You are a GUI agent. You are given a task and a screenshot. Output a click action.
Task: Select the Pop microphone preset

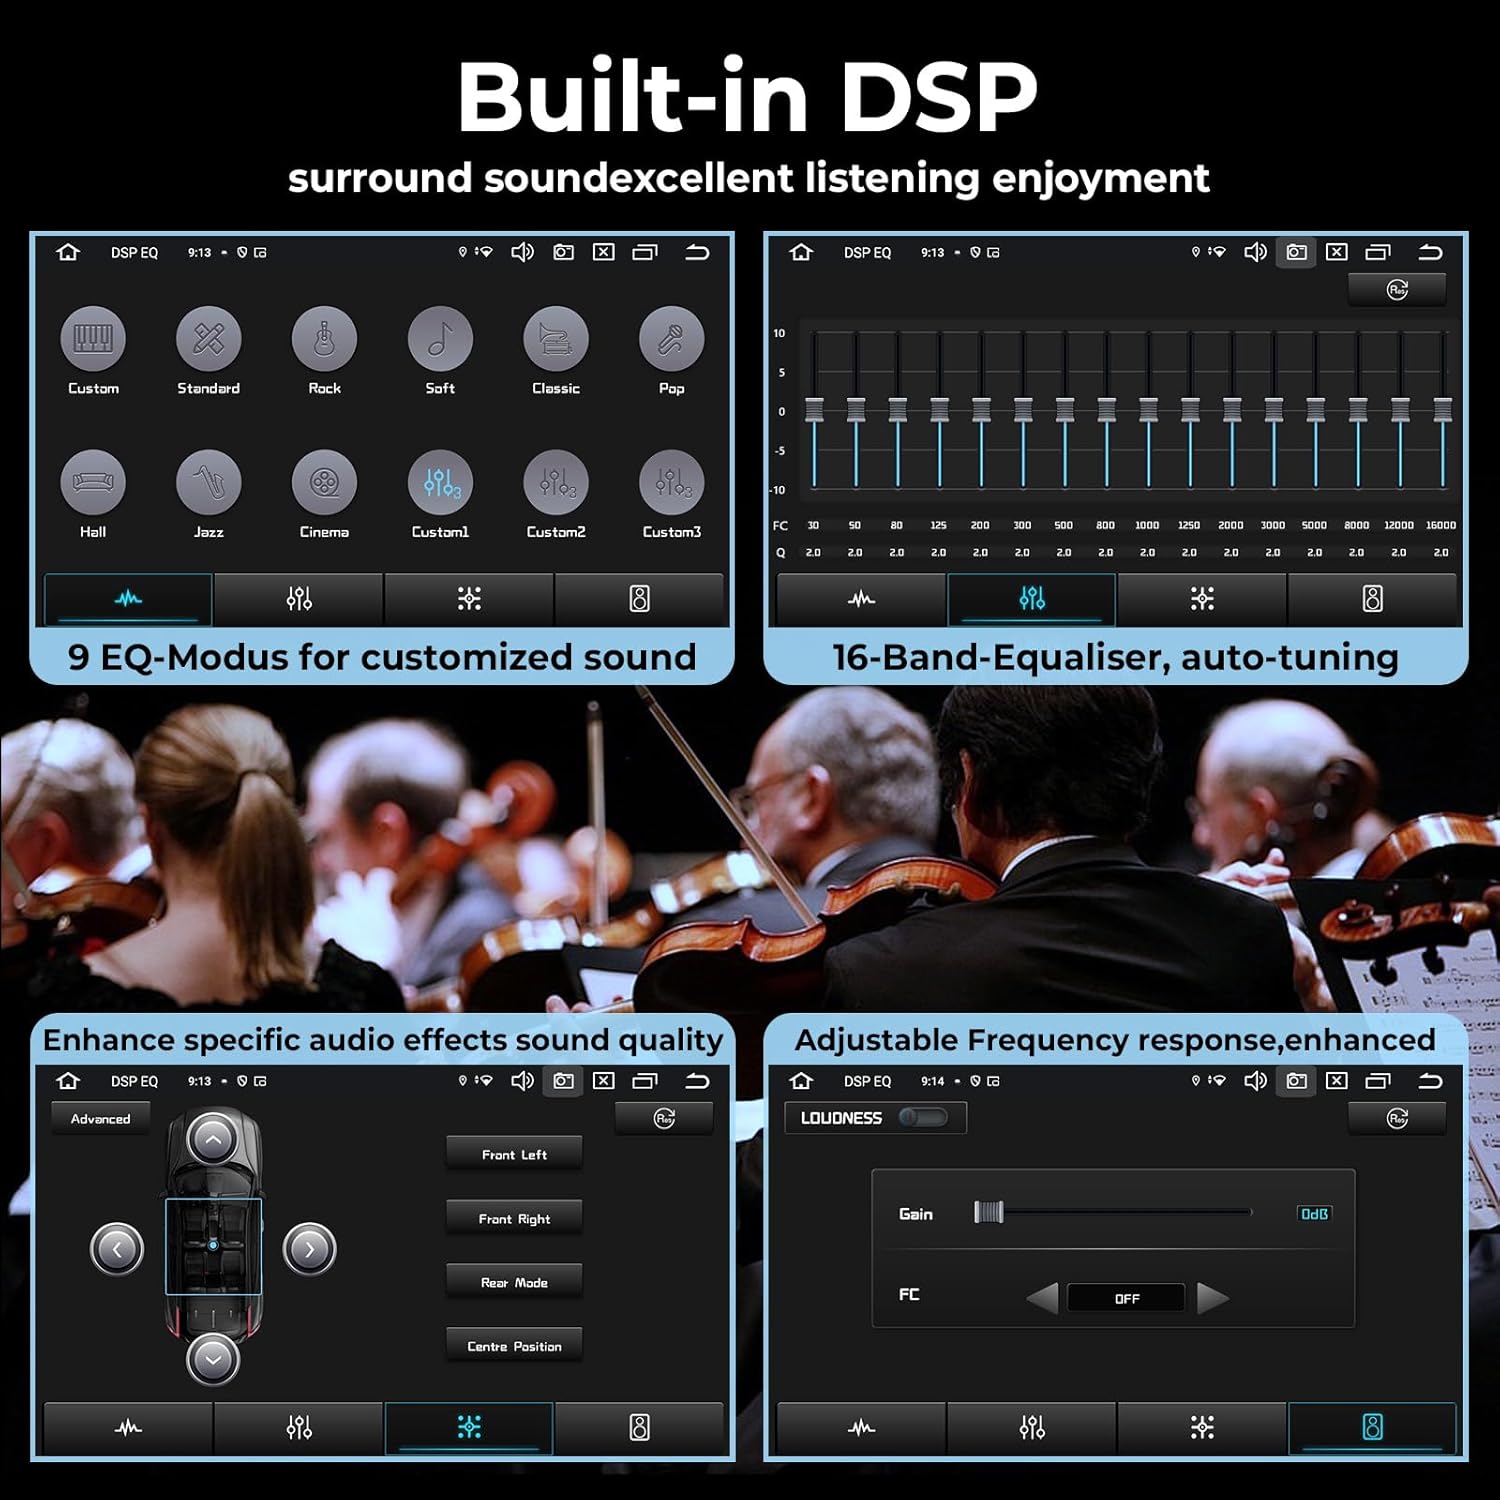pos(672,339)
